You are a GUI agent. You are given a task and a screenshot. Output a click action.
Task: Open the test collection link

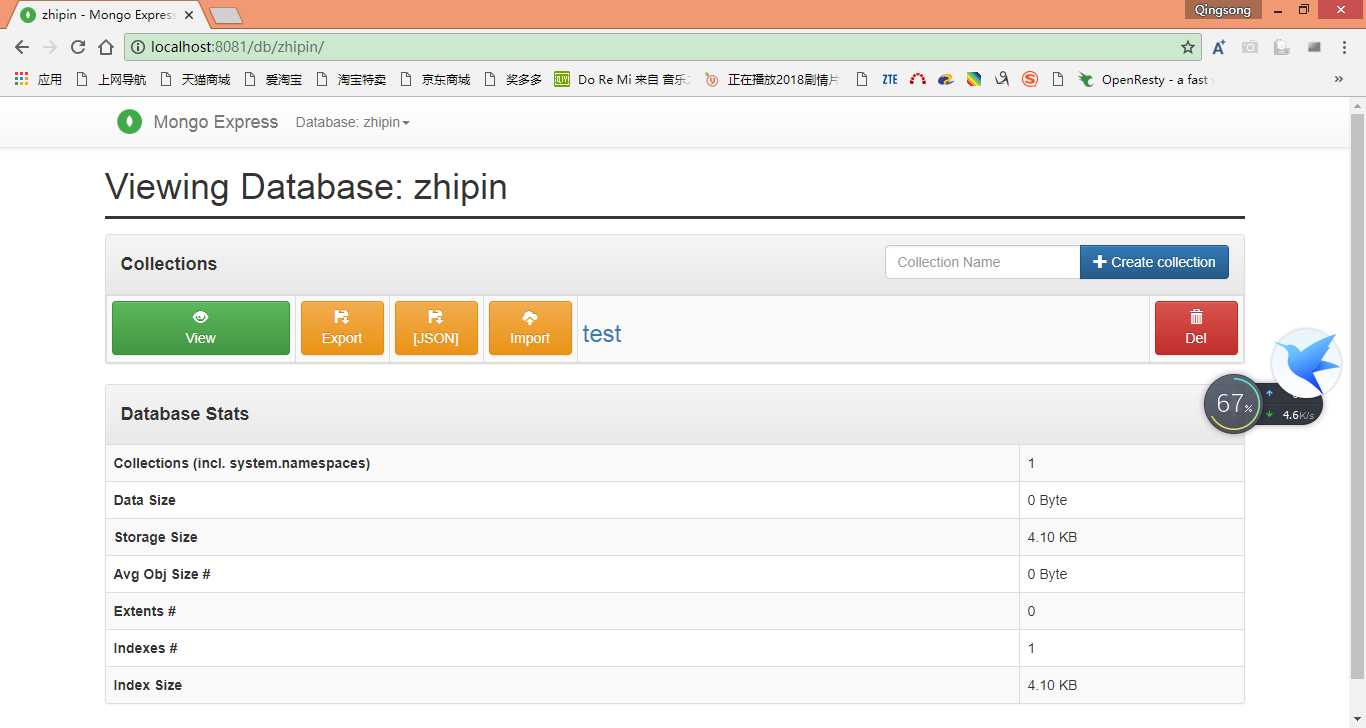click(x=602, y=334)
